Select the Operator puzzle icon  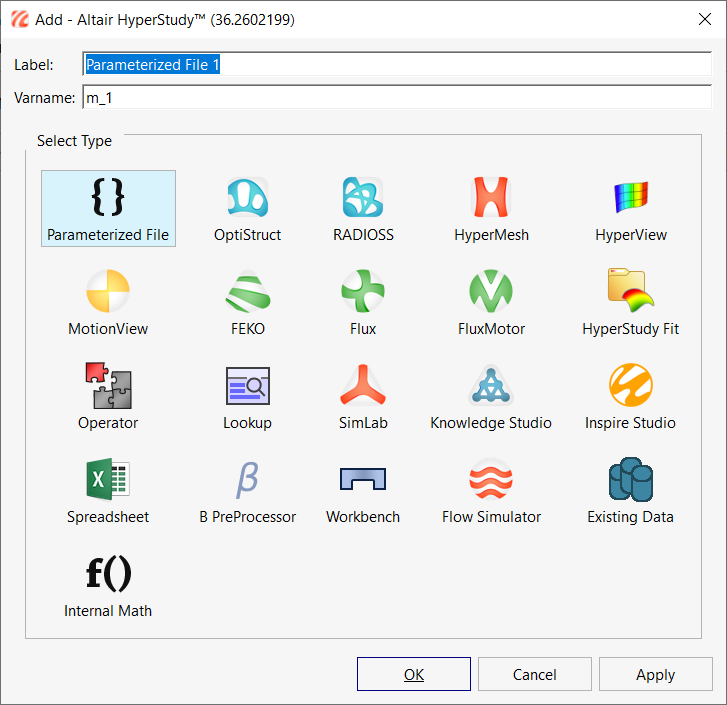pyautogui.click(x=108, y=386)
